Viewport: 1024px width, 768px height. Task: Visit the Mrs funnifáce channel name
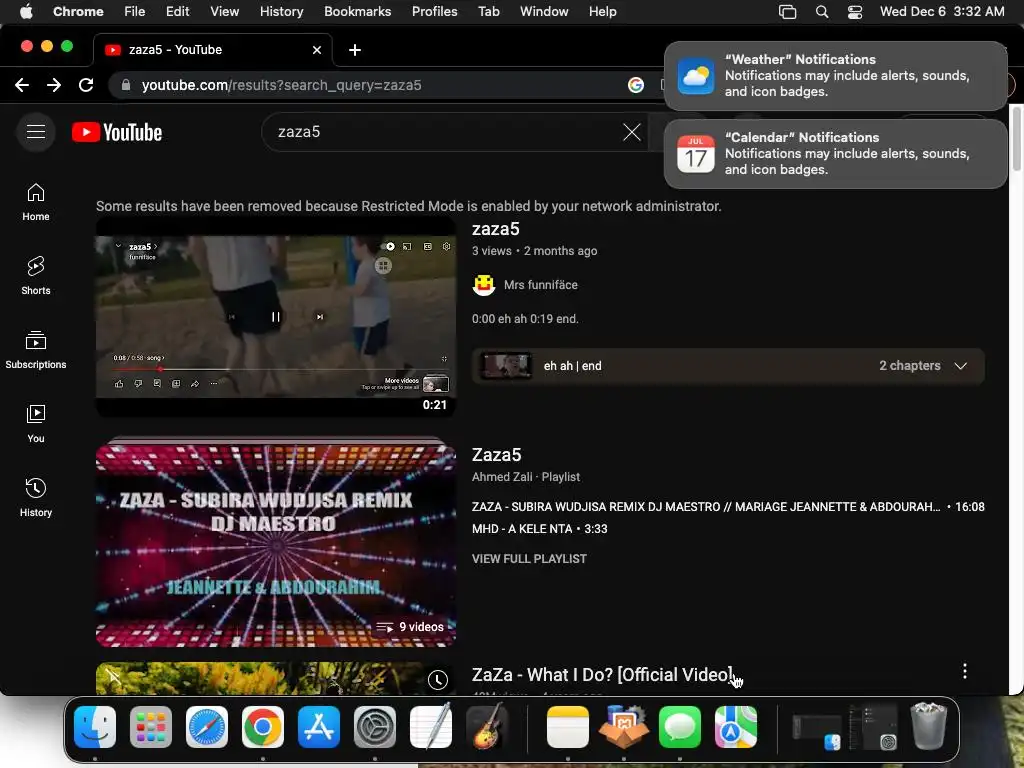(541, 285)
